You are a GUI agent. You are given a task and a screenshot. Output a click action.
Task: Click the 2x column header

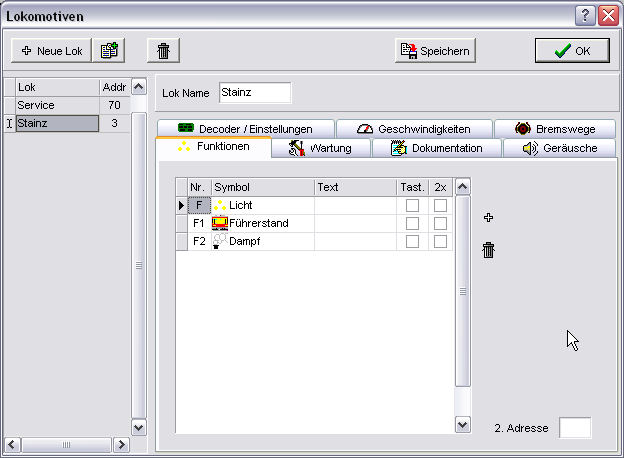pyautogui.click(x=441, y=187)
